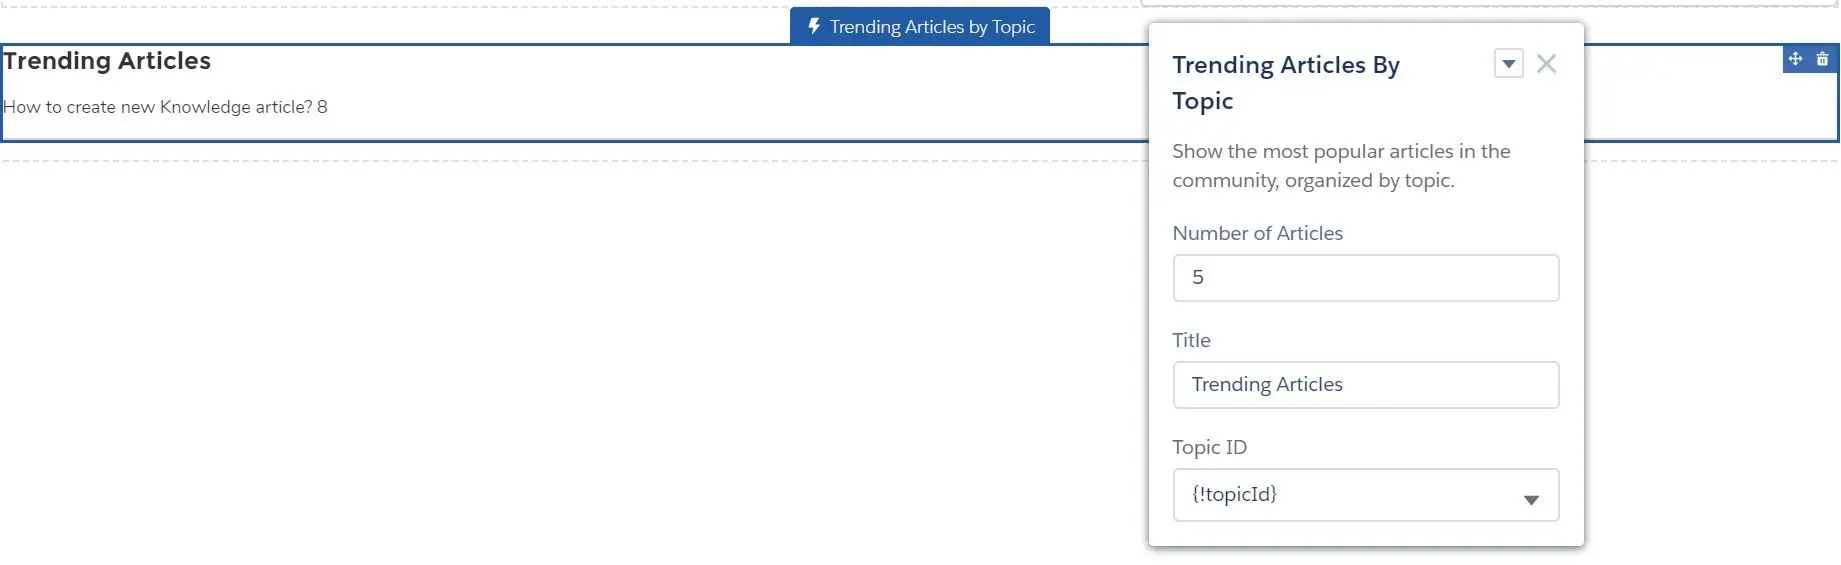1841x565 pixels.
Task: Click the Trending Articles heading in the component
Action: click(107, 61)
